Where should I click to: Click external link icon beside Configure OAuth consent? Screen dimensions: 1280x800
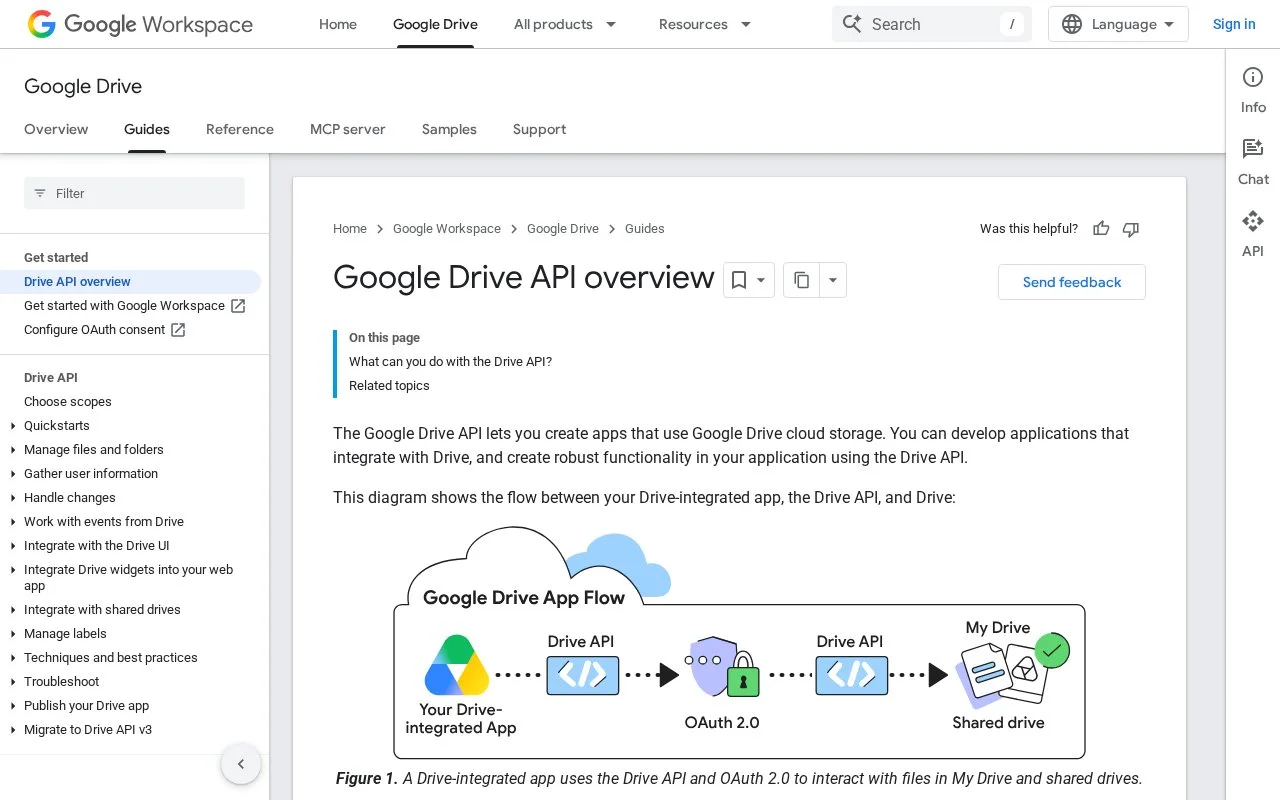pyautogui.click(x=178, y=330)
